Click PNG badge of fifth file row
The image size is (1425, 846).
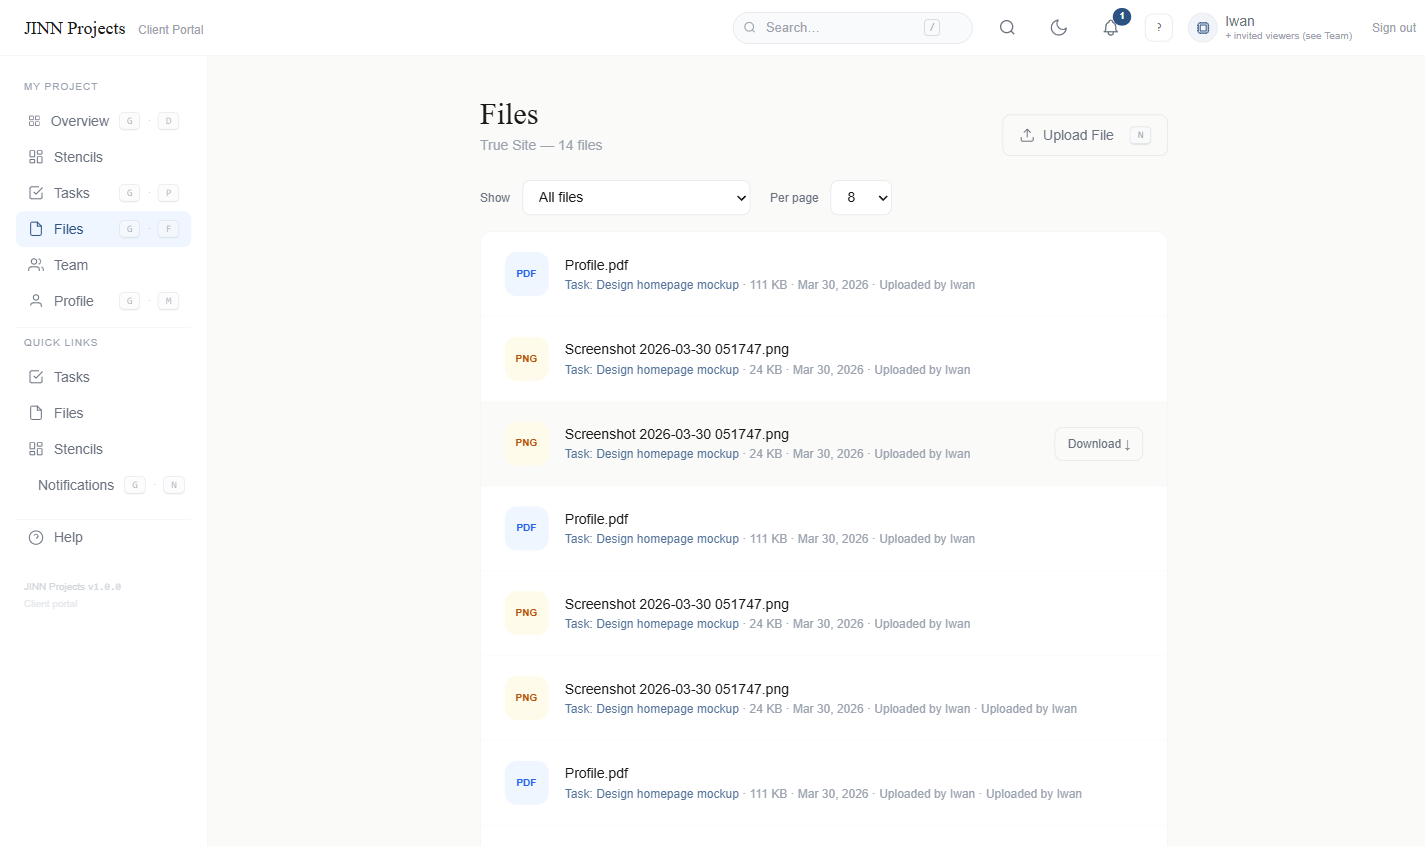(x=527, y=613)
